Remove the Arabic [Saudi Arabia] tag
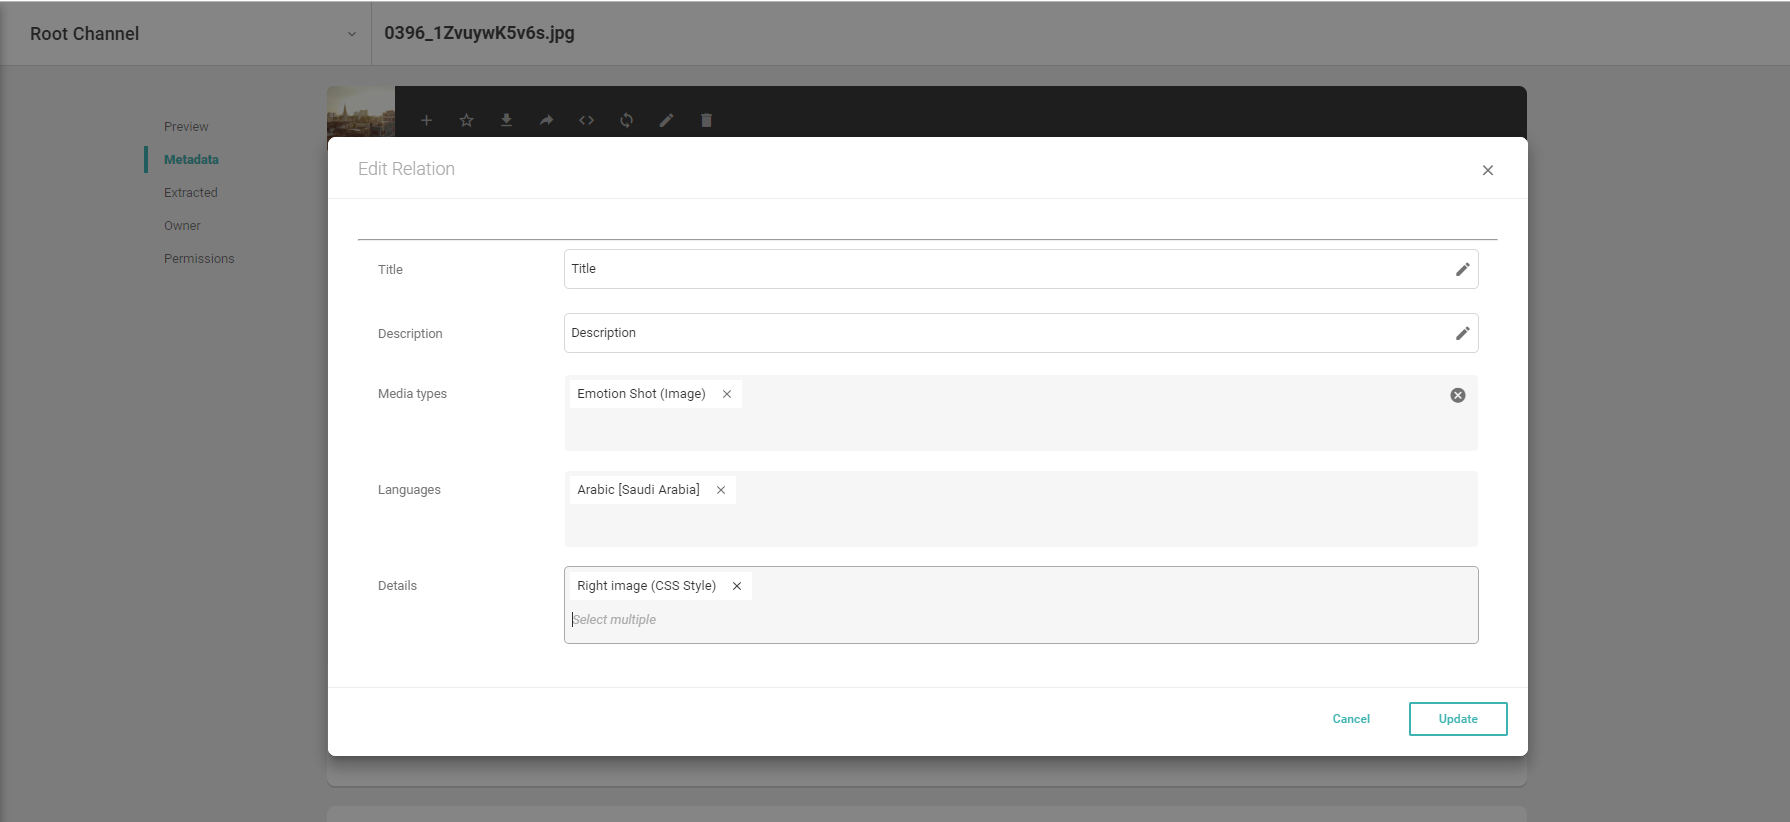 coord(721,490)
